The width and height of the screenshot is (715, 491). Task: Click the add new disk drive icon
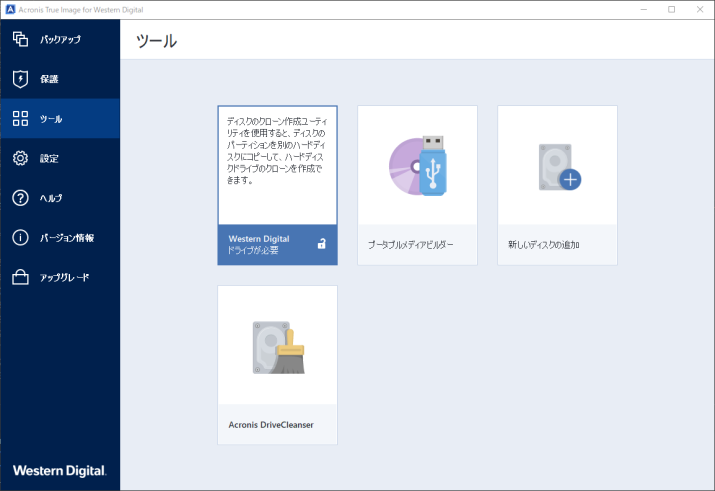pos(558,166)
